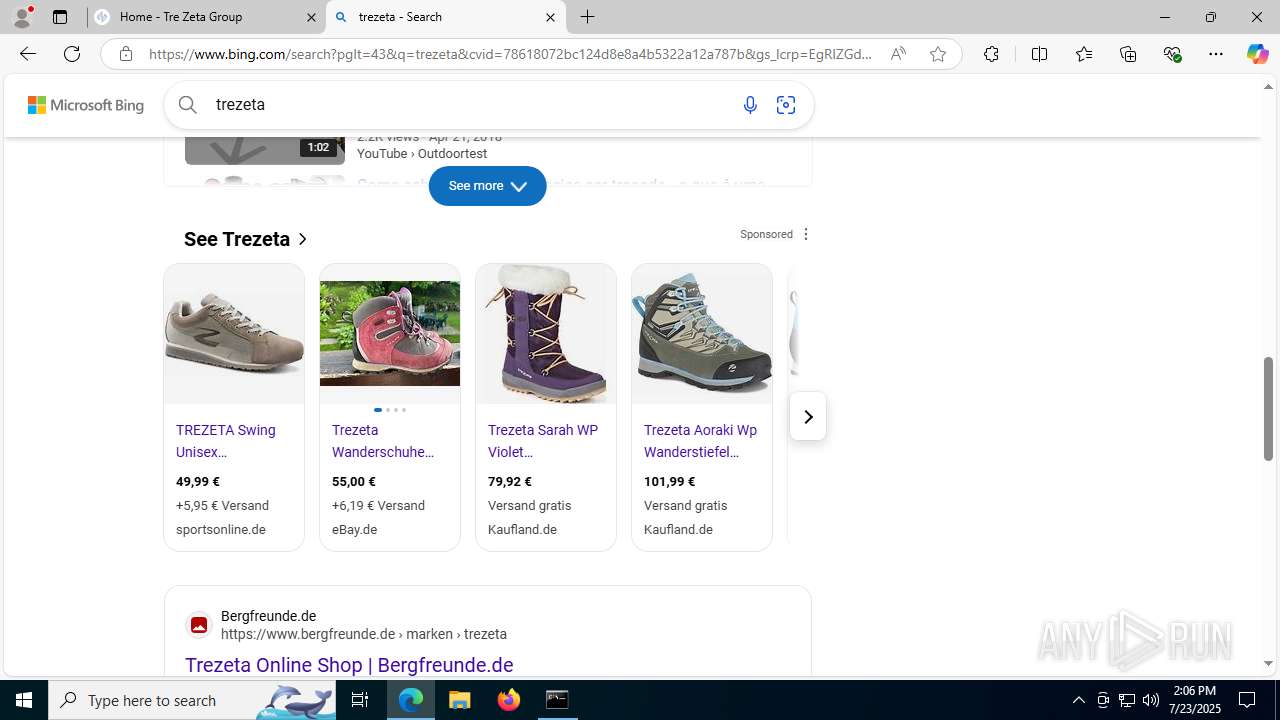1280x720 pixels.
Task: Open the notification center icon
Action: pos(1247,700)
